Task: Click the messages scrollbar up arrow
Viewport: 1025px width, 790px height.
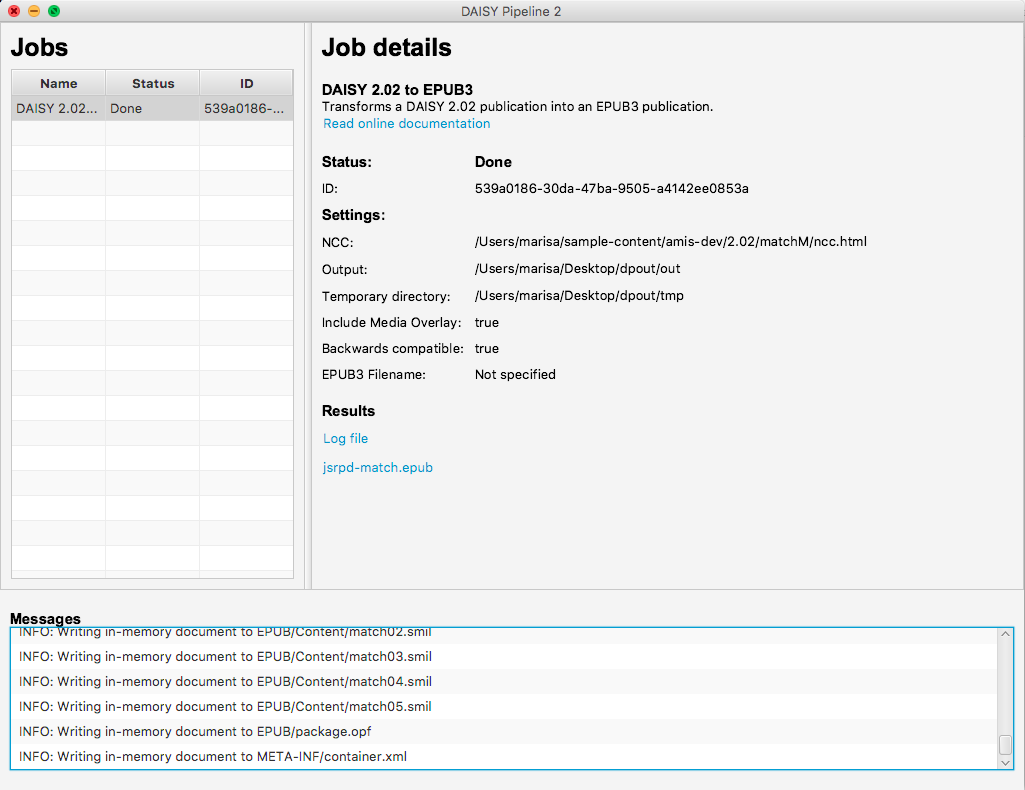Action: (1005, 634)
